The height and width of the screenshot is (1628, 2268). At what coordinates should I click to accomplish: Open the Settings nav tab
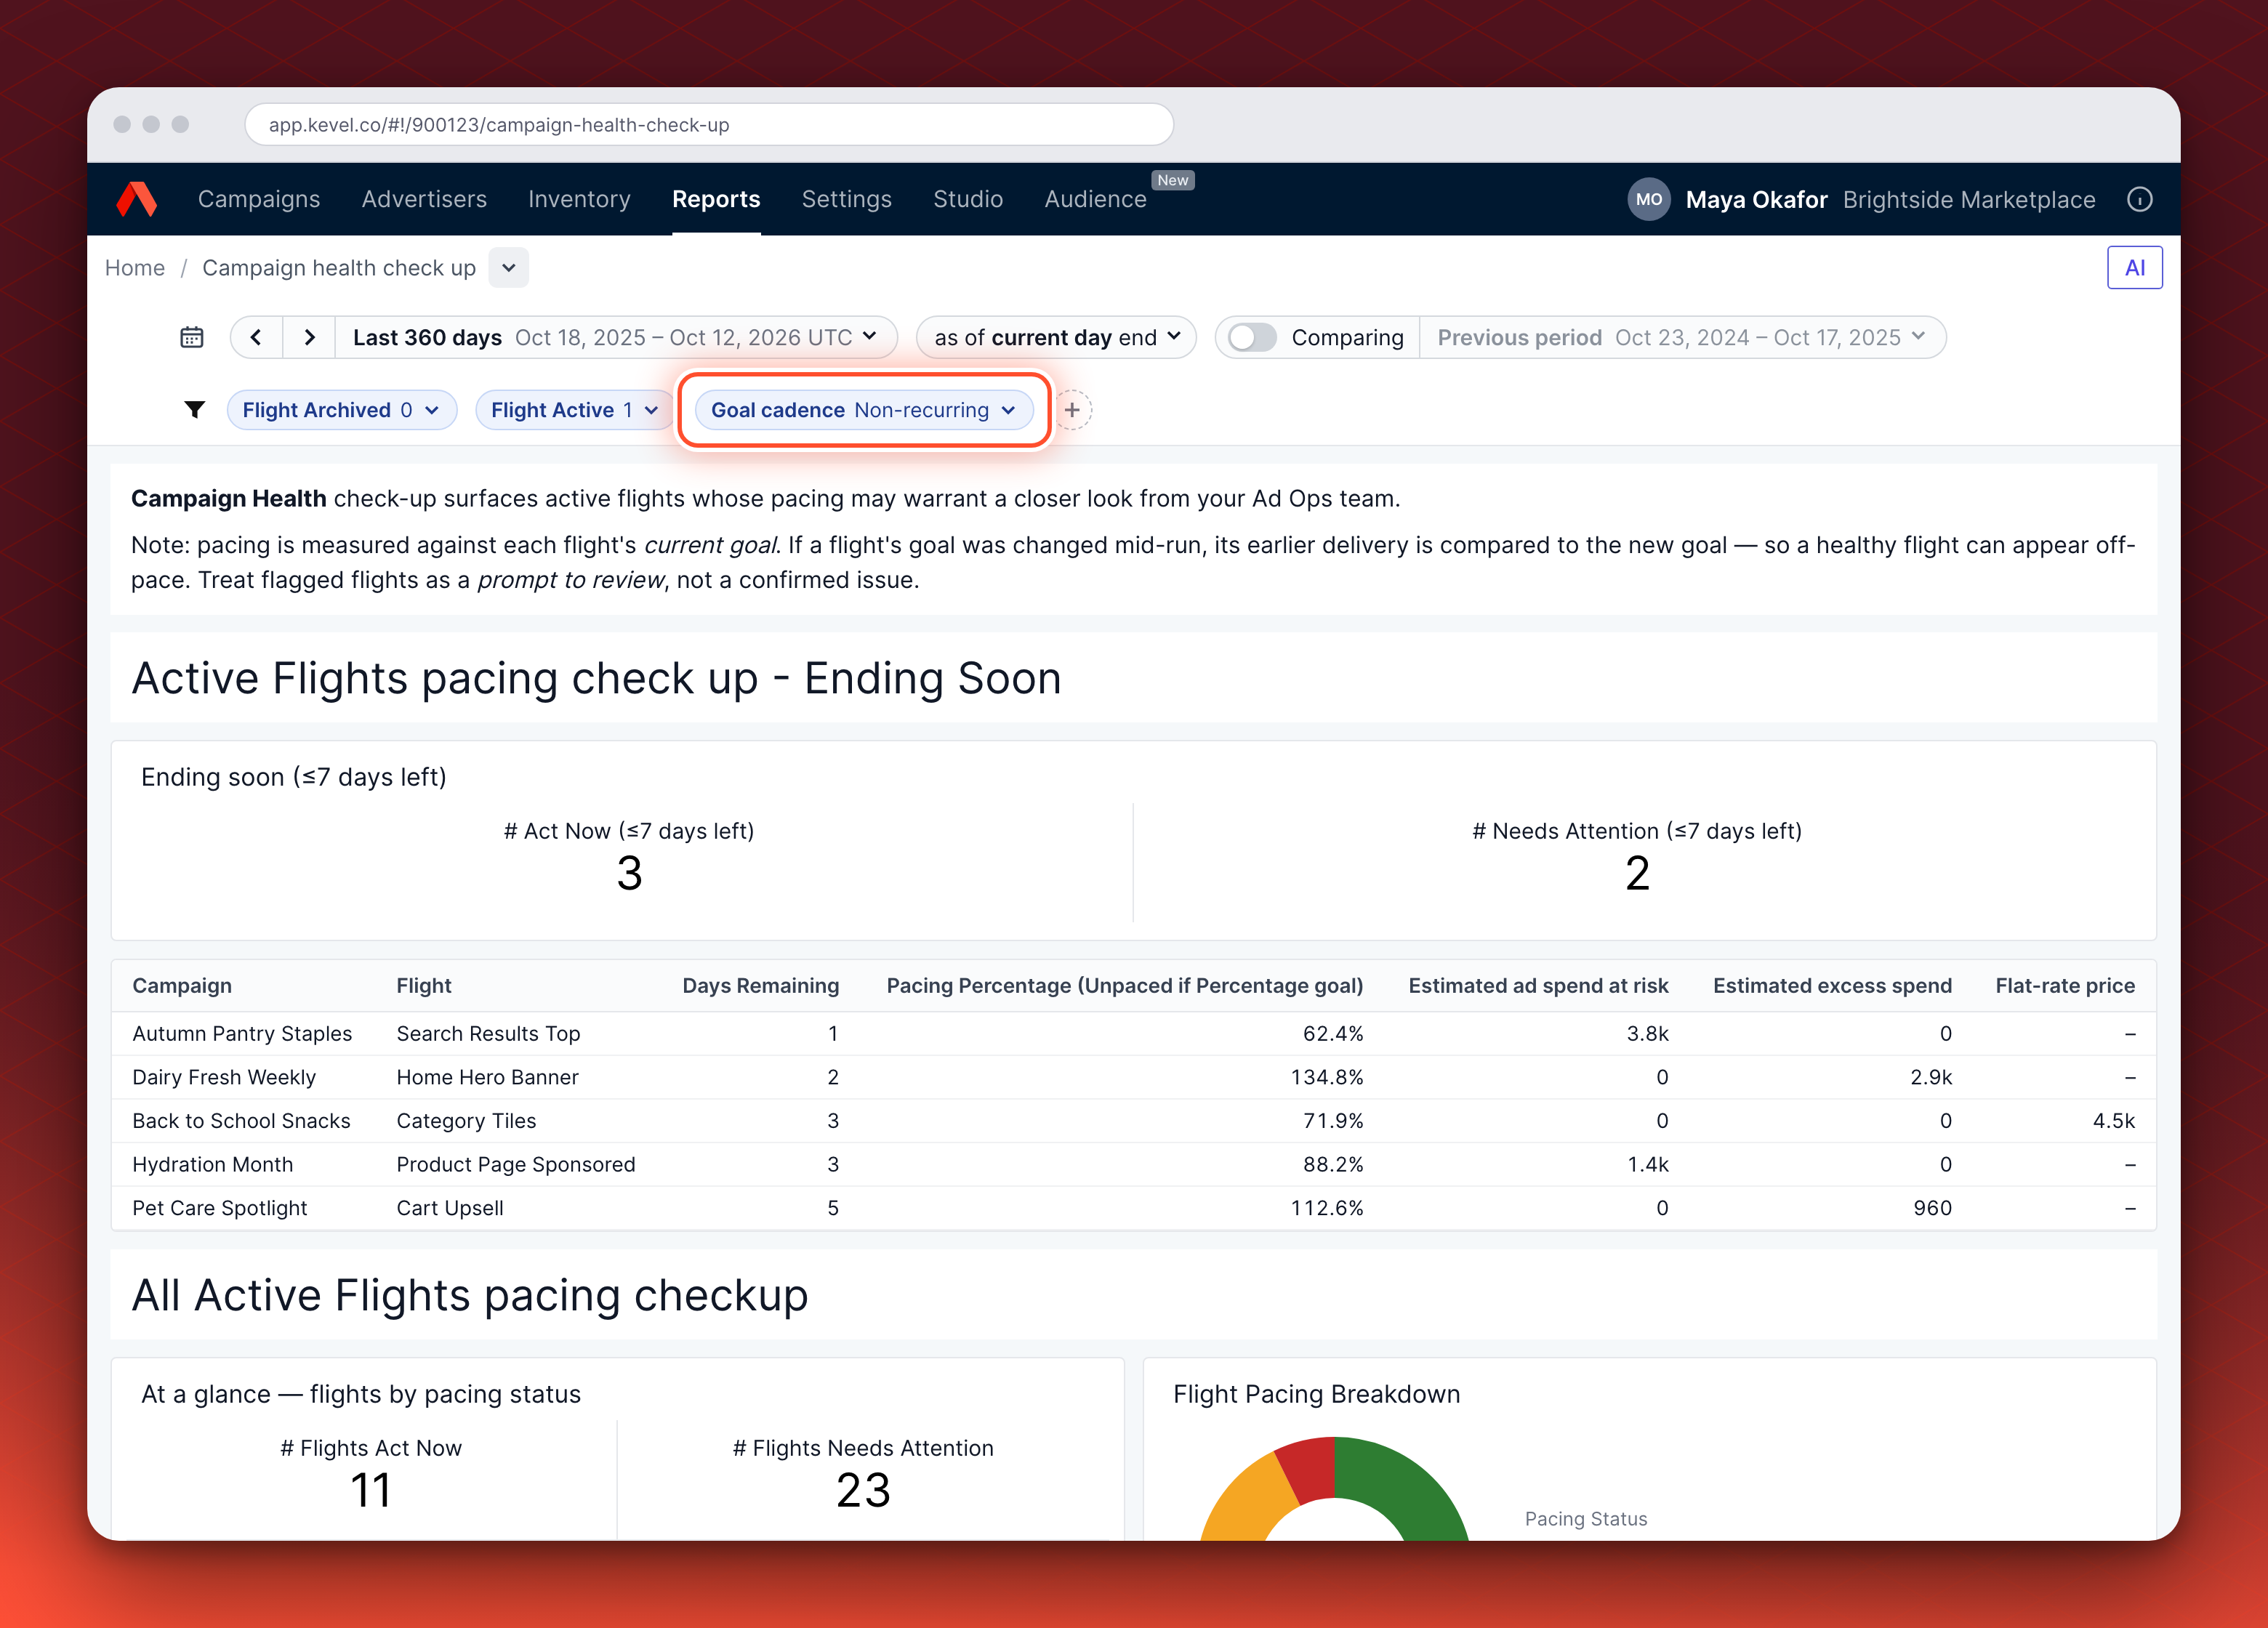[846, 200]
